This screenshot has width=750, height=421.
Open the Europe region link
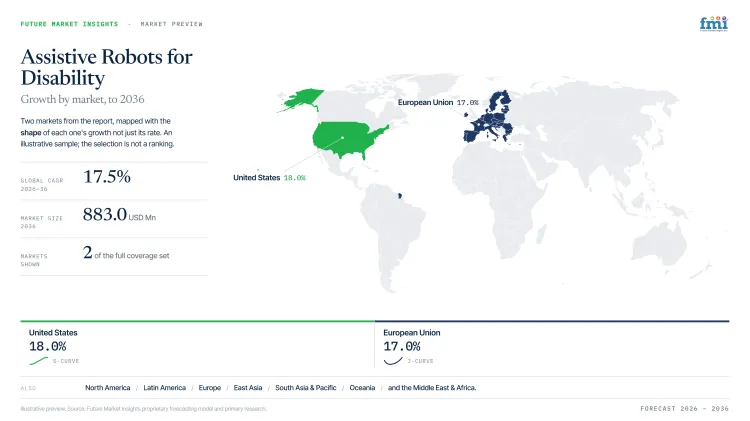[x=210, y=388]
